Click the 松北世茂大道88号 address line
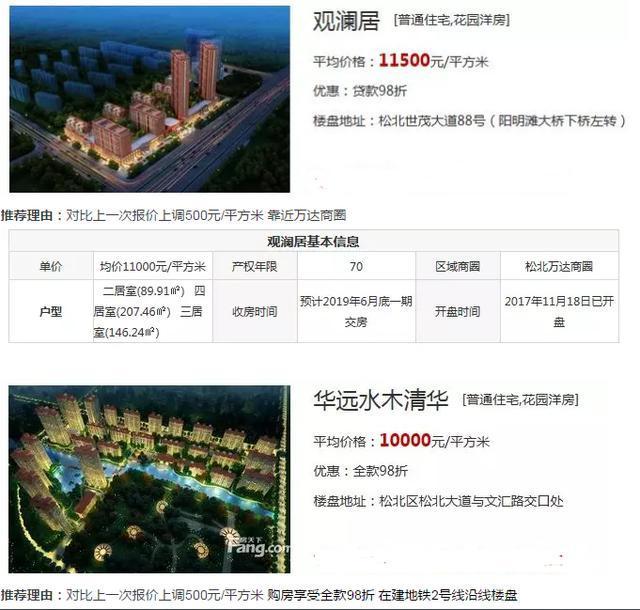Screen dimensions: 640x610 469,121
